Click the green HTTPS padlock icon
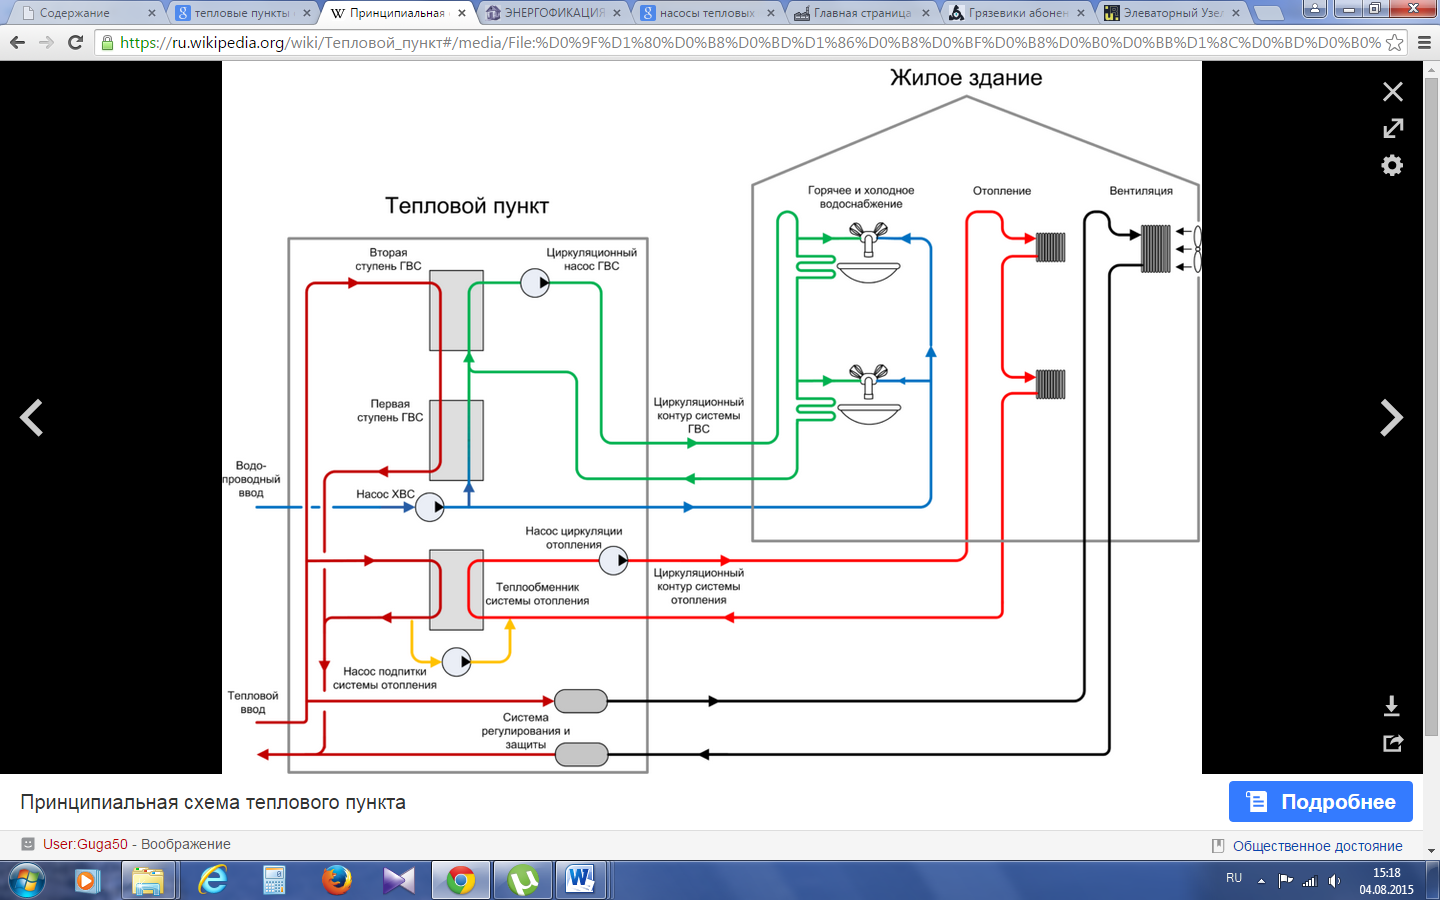1440x900 pixels. click(x=108, y=43)
